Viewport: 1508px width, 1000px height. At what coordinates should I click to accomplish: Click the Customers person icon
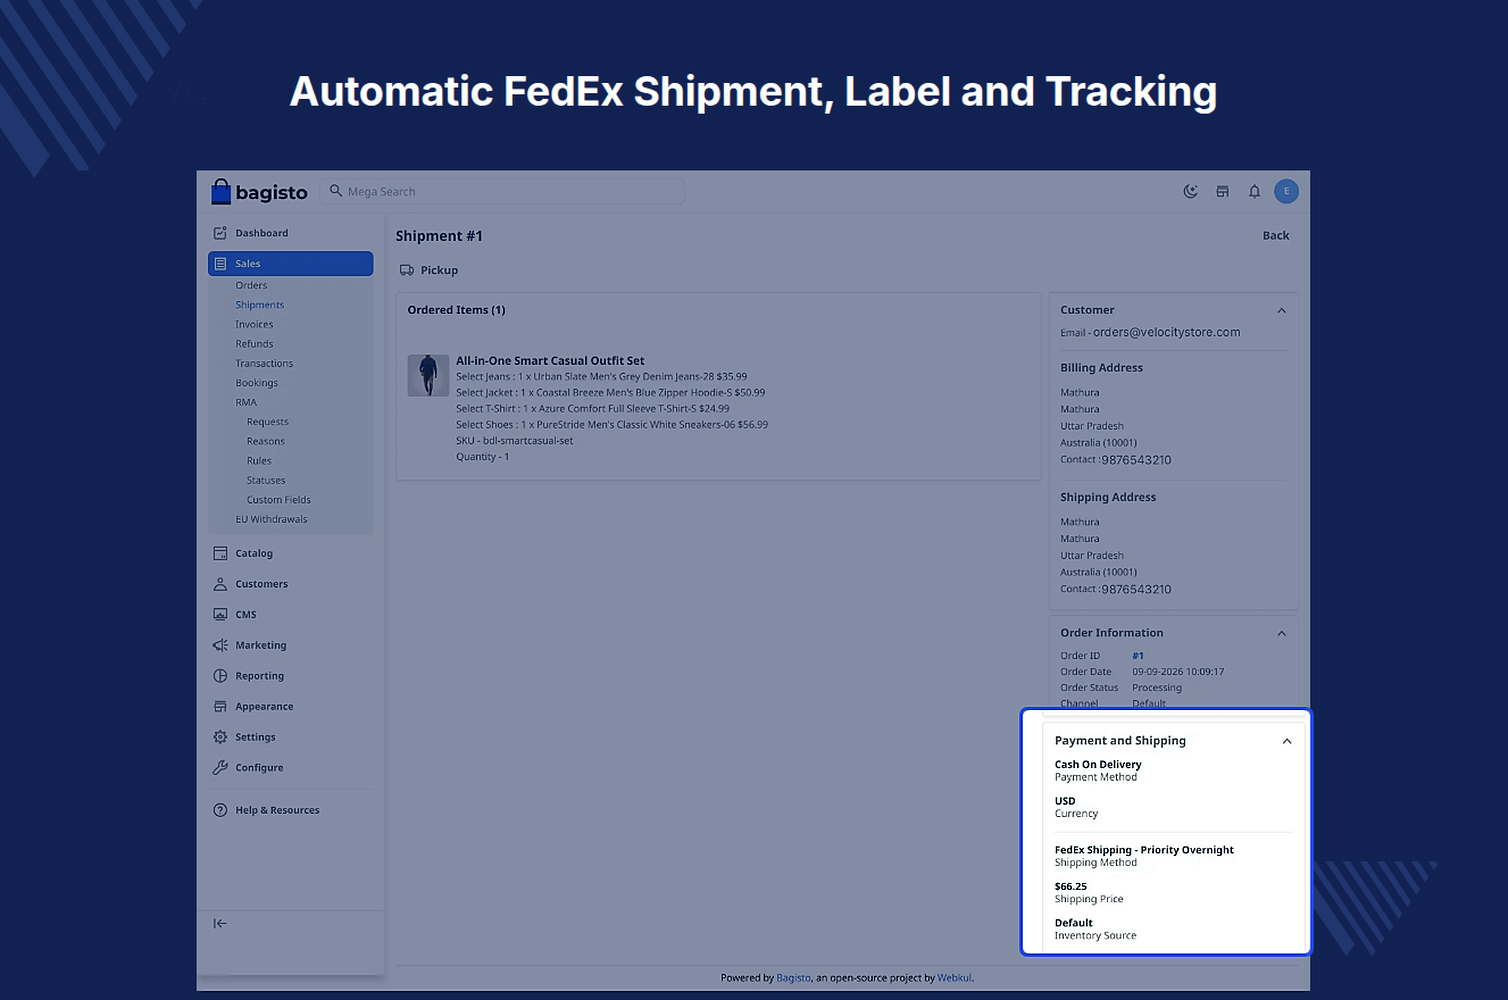point(220,584)
